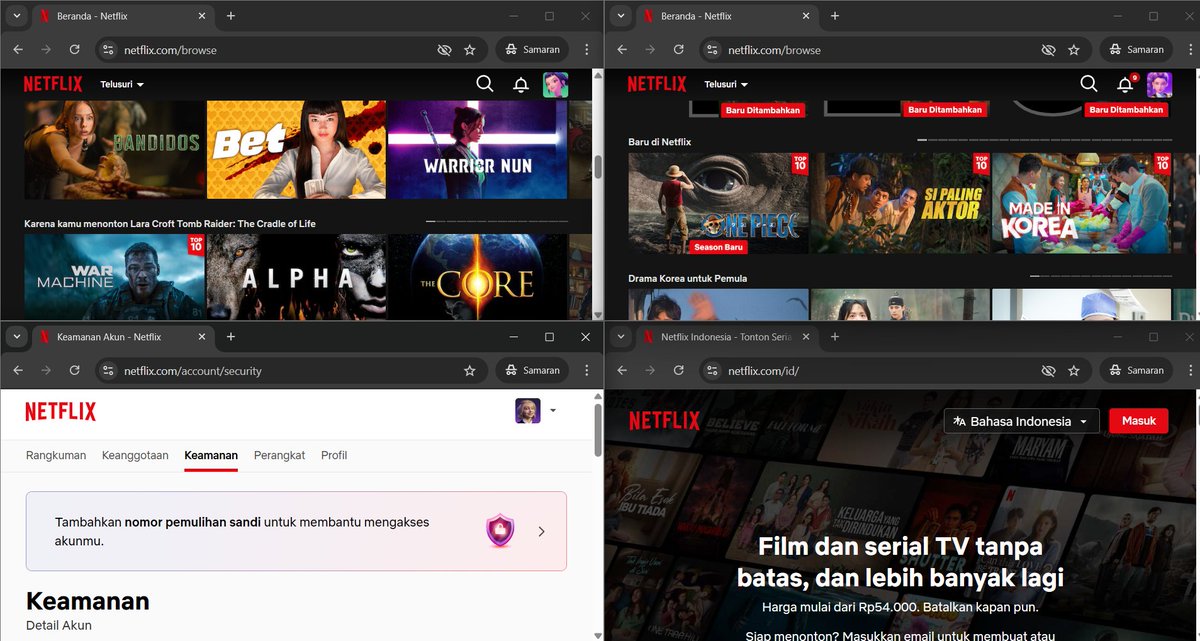Open Alpha title thumbnail
This screenshot has height=641, width=1200.
(x=296, y=277)
